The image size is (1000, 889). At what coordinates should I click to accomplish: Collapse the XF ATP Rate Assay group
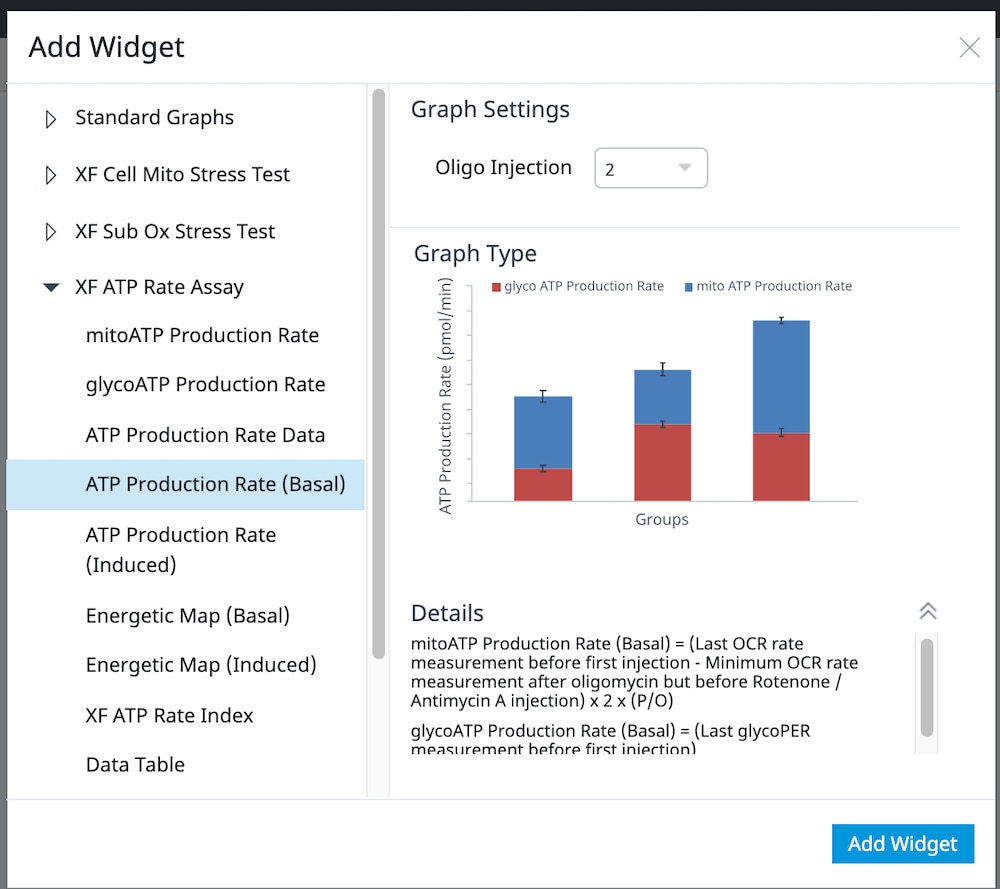[51, 288]
